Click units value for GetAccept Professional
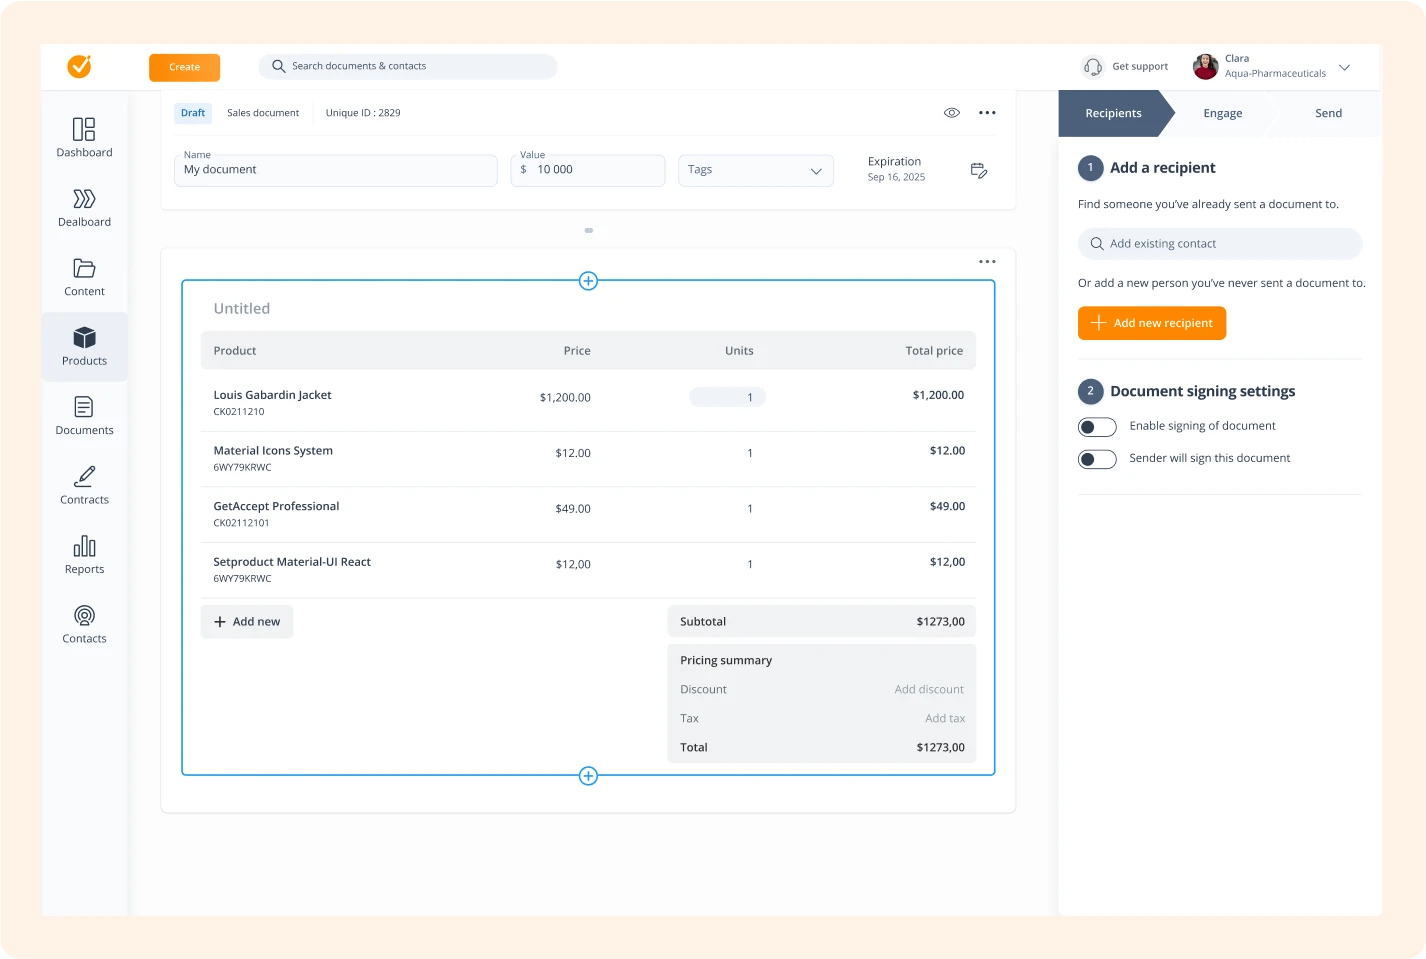 point(750,509)
